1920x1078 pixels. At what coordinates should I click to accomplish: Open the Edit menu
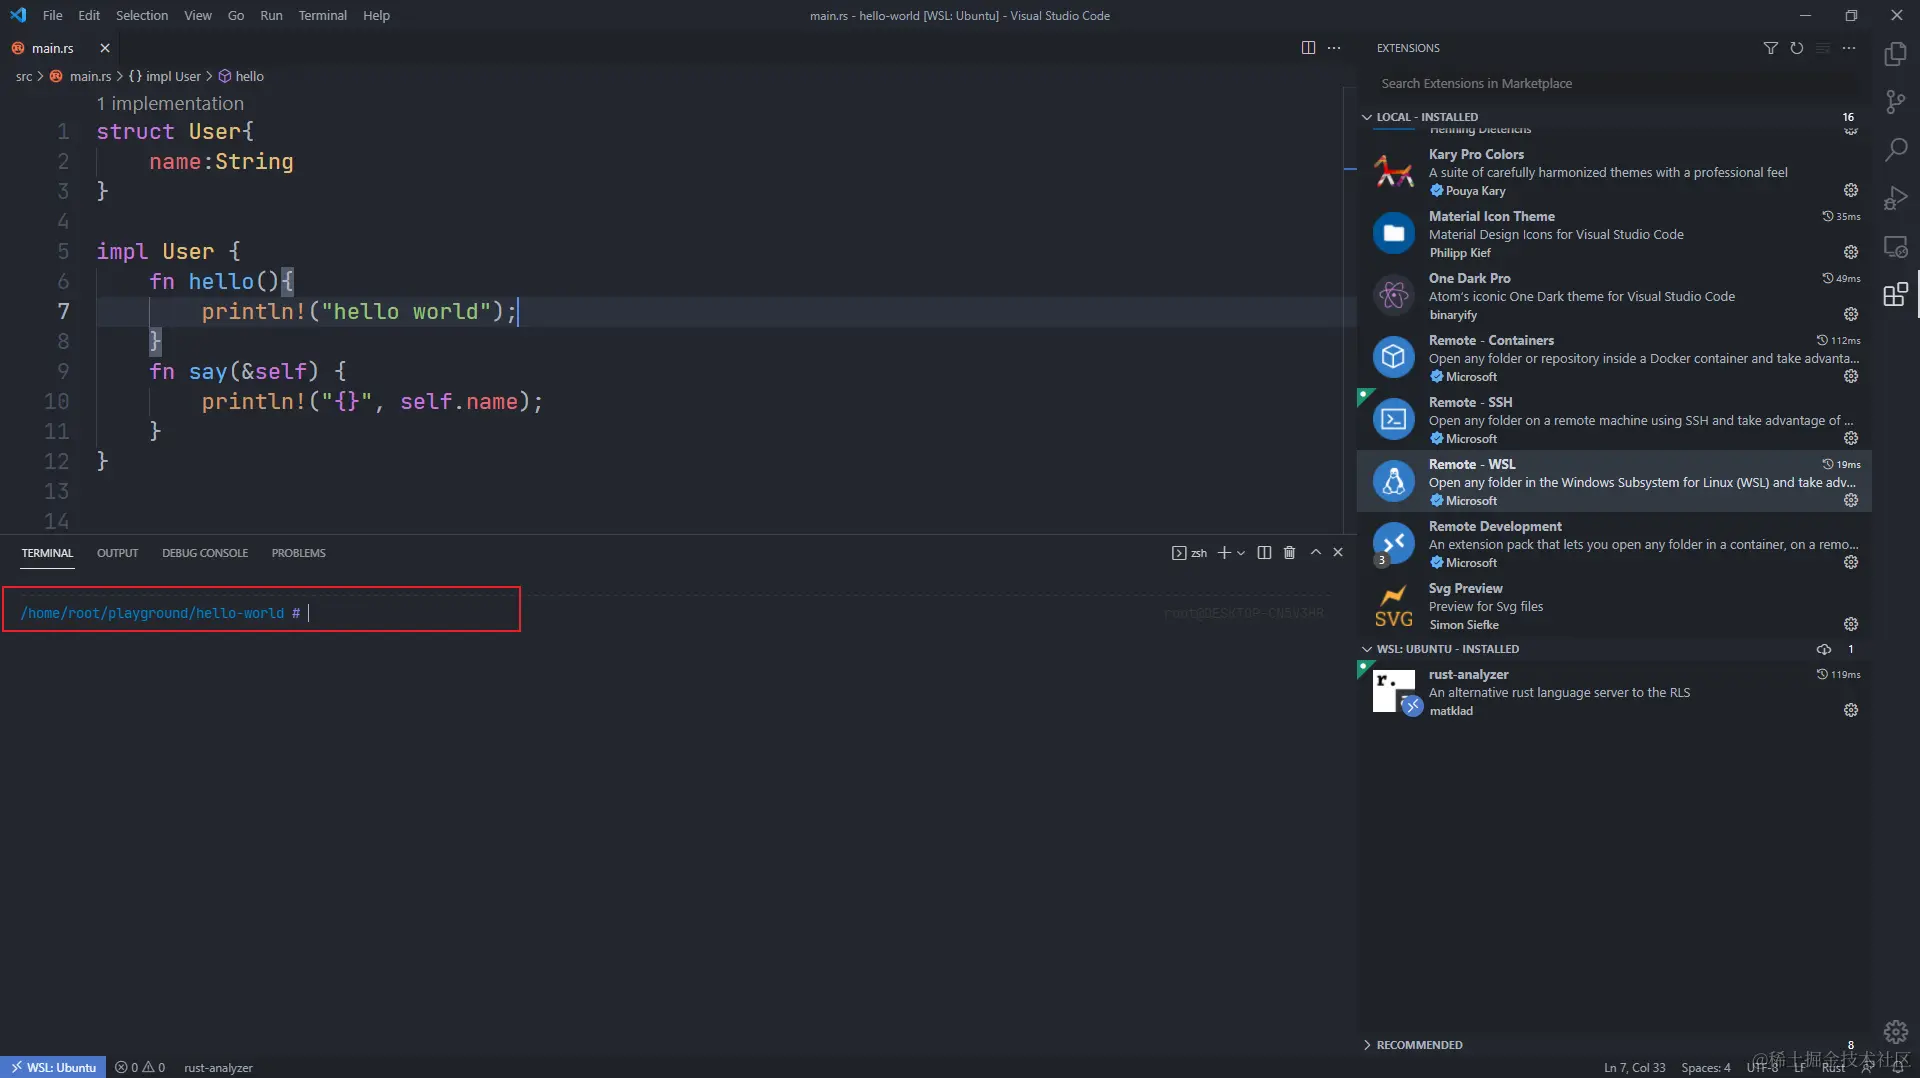tap(89, 15)
